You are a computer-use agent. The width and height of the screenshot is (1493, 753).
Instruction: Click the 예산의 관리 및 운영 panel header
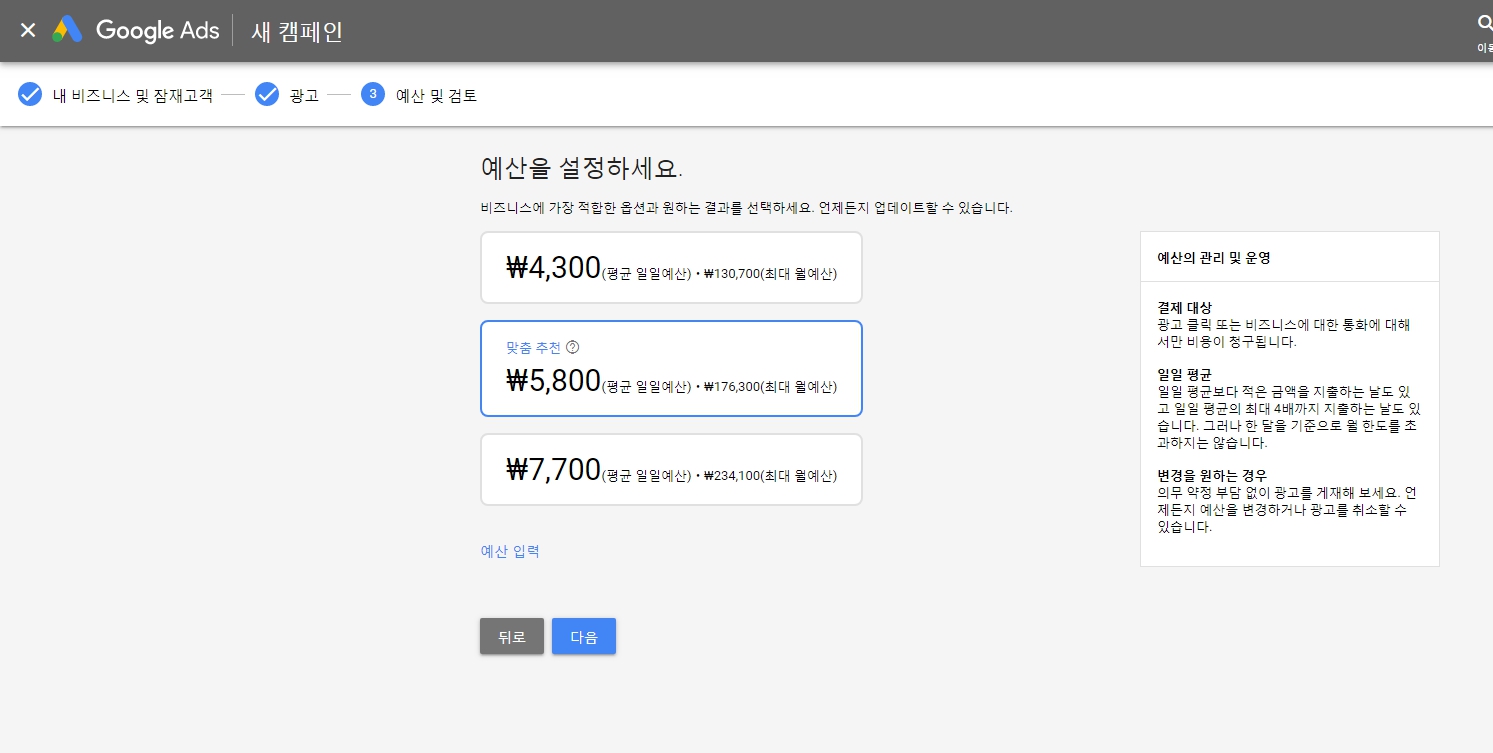click(1213, 258)
